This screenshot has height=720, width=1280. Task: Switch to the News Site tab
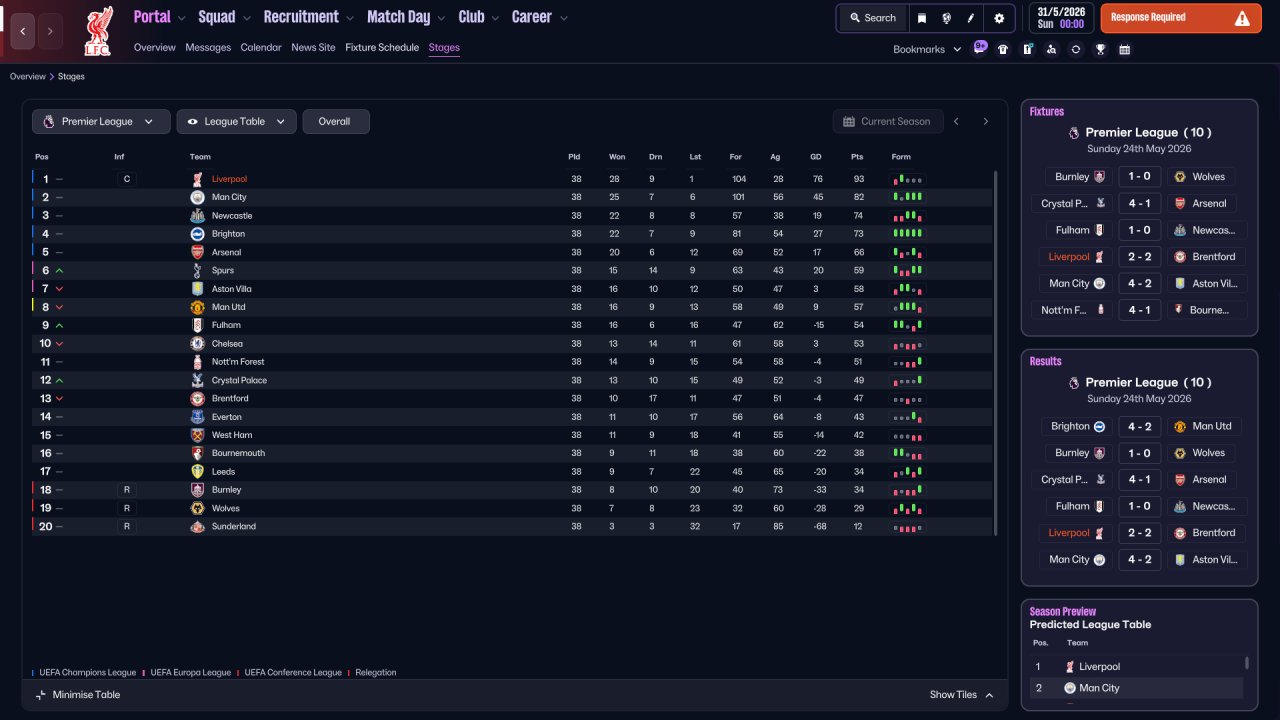(x=313, y=47)
